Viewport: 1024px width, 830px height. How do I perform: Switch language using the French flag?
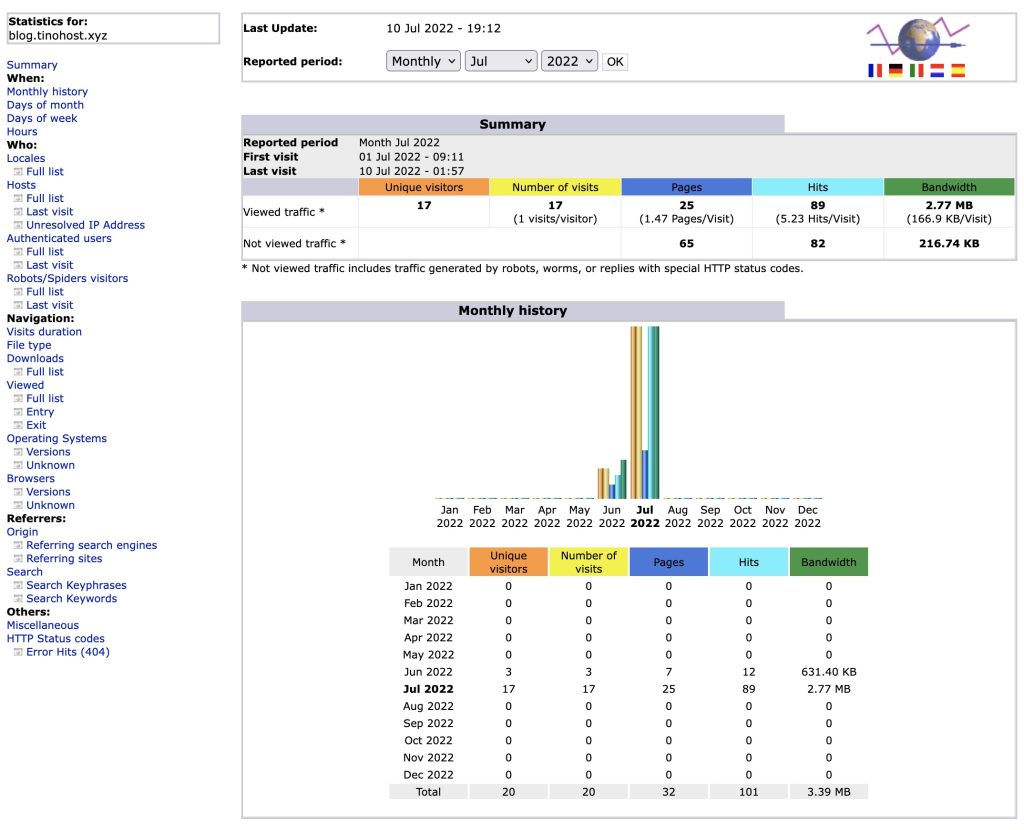pos(875,71)
